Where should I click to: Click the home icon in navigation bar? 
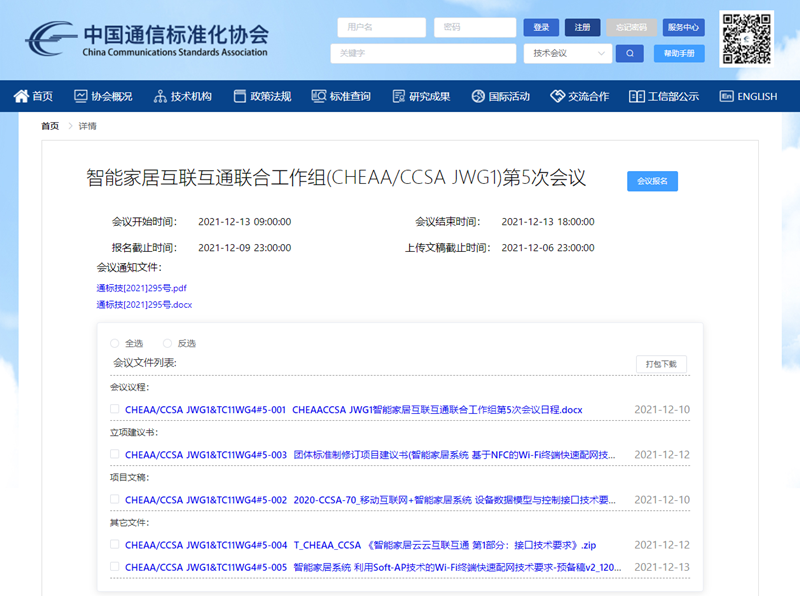(21, 97)
